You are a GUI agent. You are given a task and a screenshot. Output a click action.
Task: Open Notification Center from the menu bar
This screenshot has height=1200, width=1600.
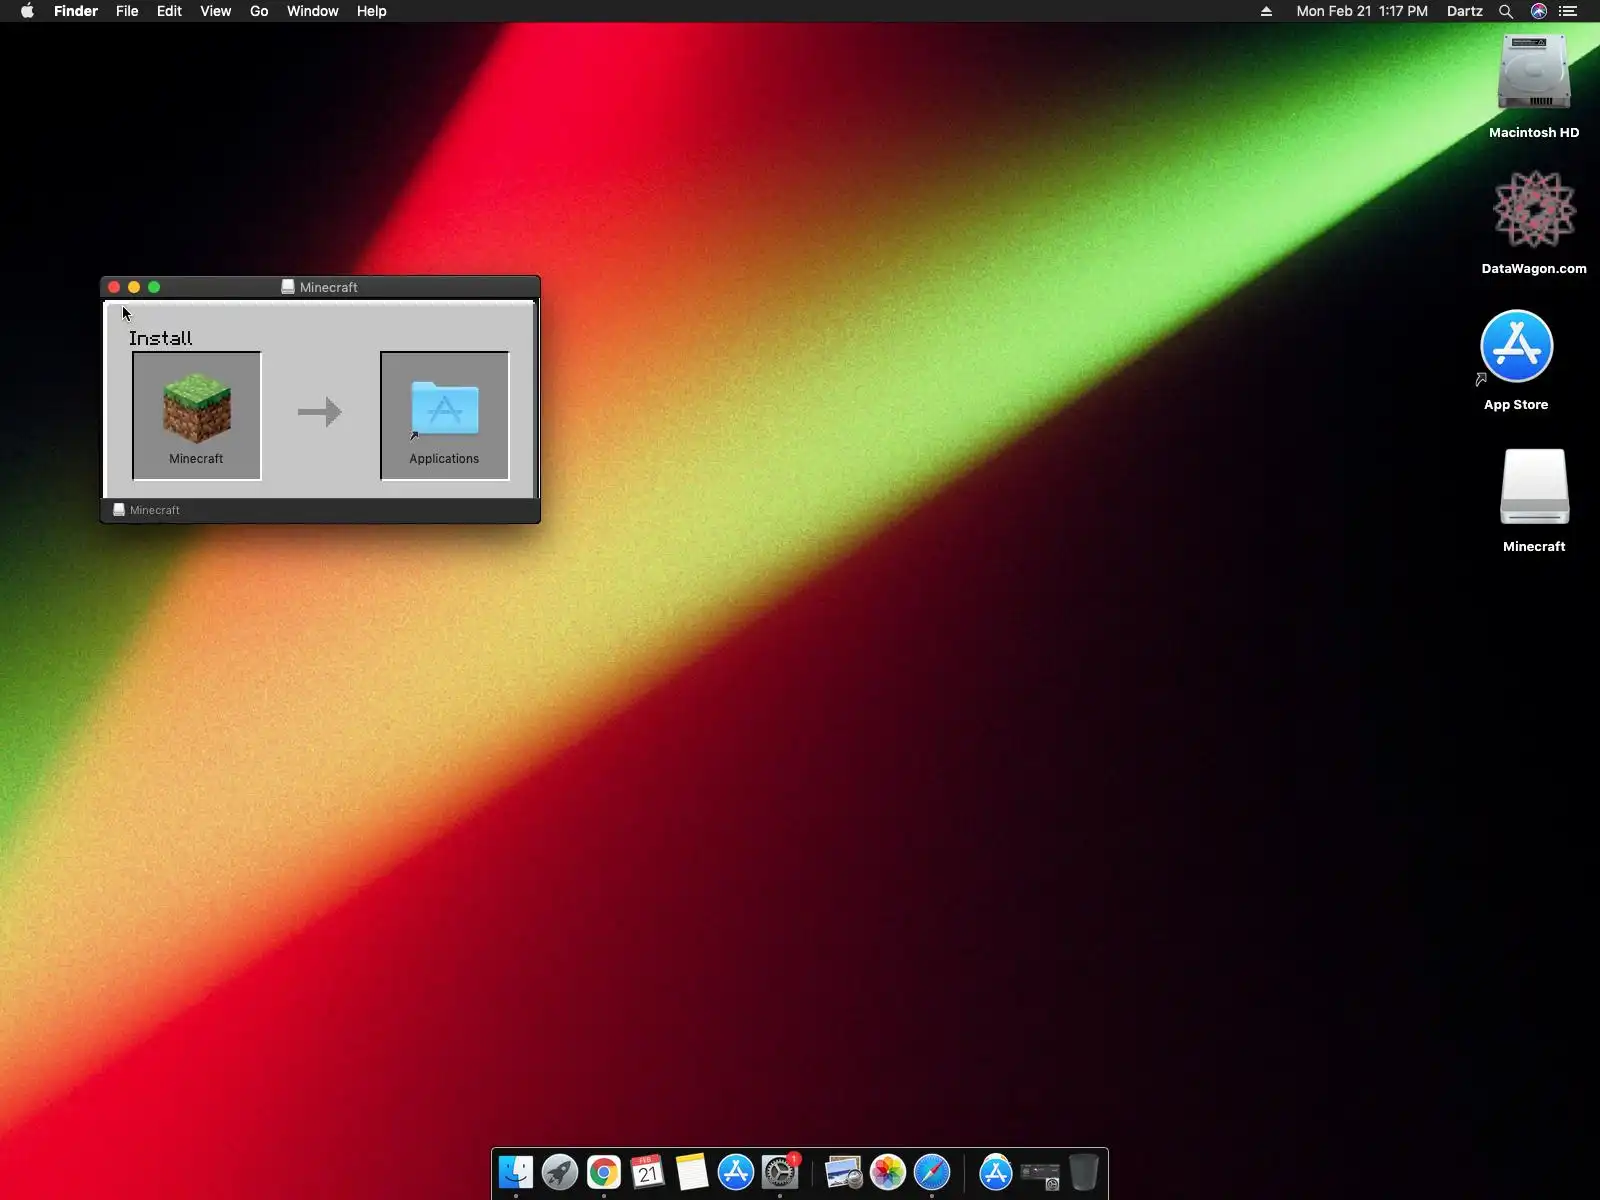(x=1568, y=11)
